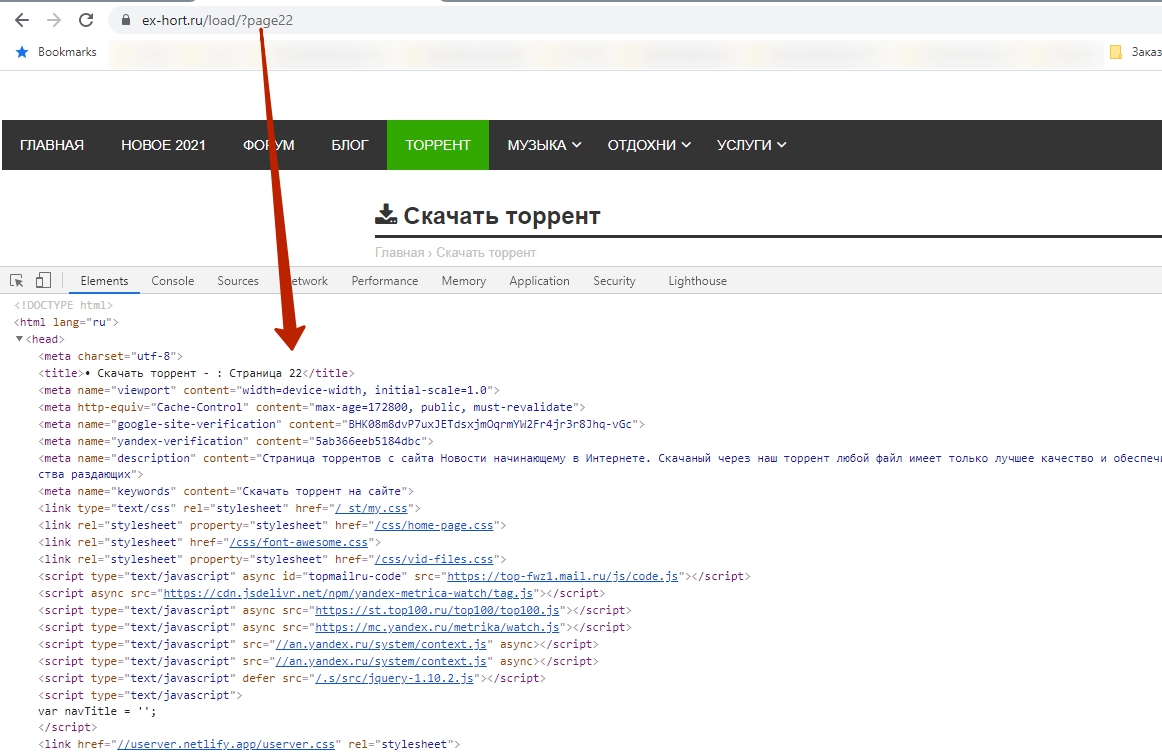The image size is (1162, 752).
Task: Open the /css/font-awesome.css link
Action: click(298, 542)
